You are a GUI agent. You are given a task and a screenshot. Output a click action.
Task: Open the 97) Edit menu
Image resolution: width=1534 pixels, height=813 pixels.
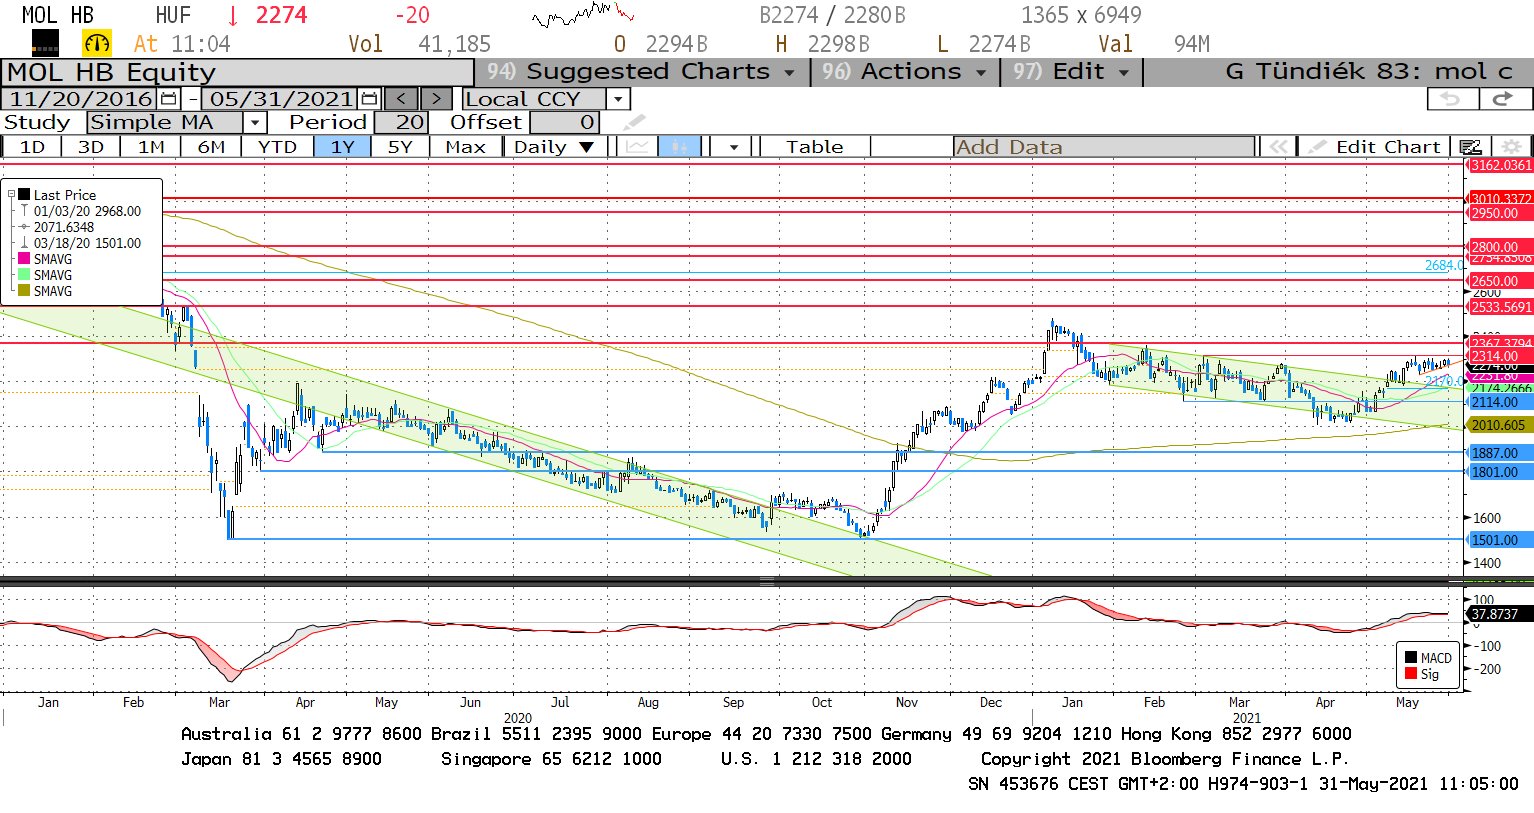1070,72
